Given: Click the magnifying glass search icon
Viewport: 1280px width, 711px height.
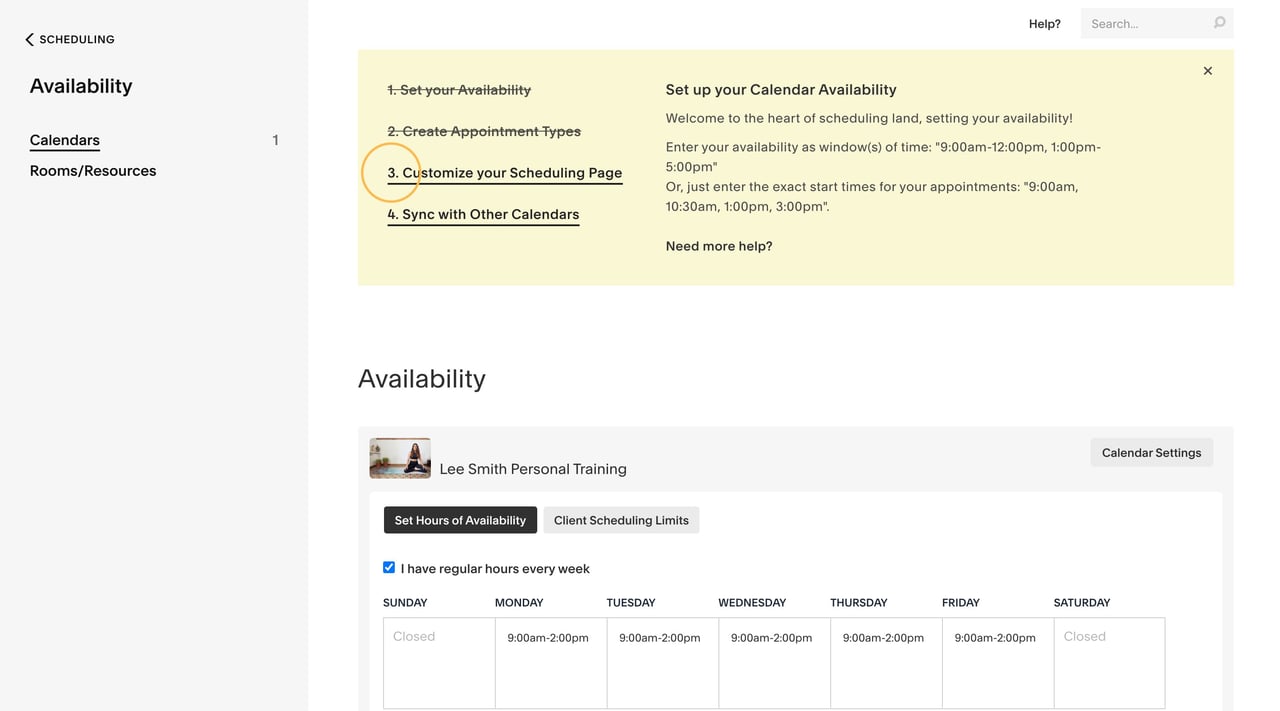Looking at the screenshot, I should [1218, 23].
